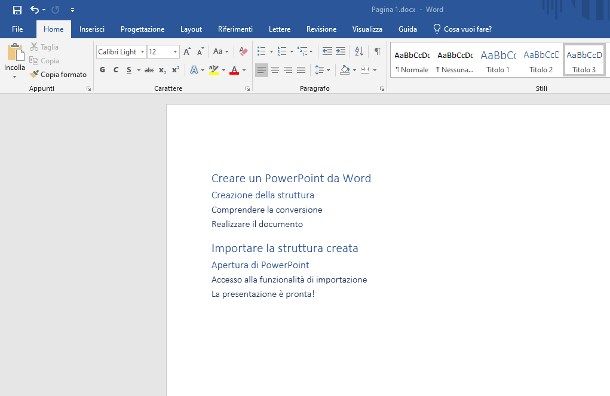Screen dimensions: 610x396
Task: Toggle underline (S) formatting
Action: [x=129, y=70]
